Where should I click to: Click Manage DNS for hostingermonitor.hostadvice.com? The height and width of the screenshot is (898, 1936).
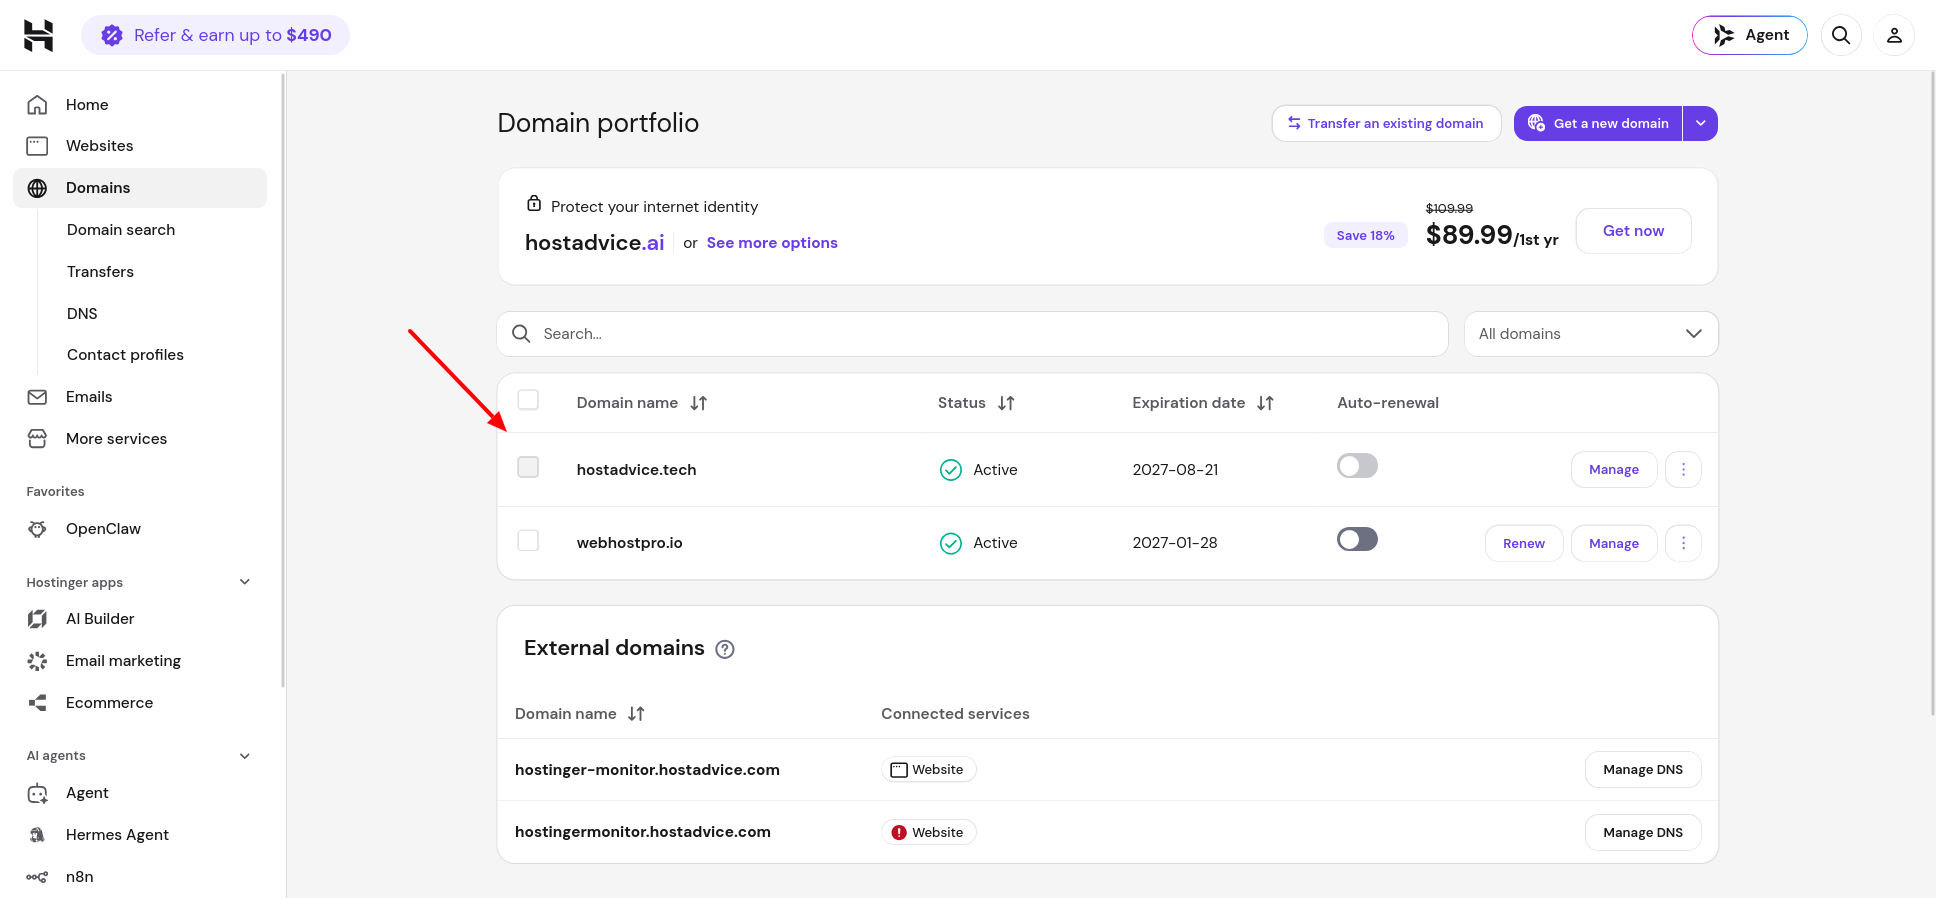click(1642, 832)
